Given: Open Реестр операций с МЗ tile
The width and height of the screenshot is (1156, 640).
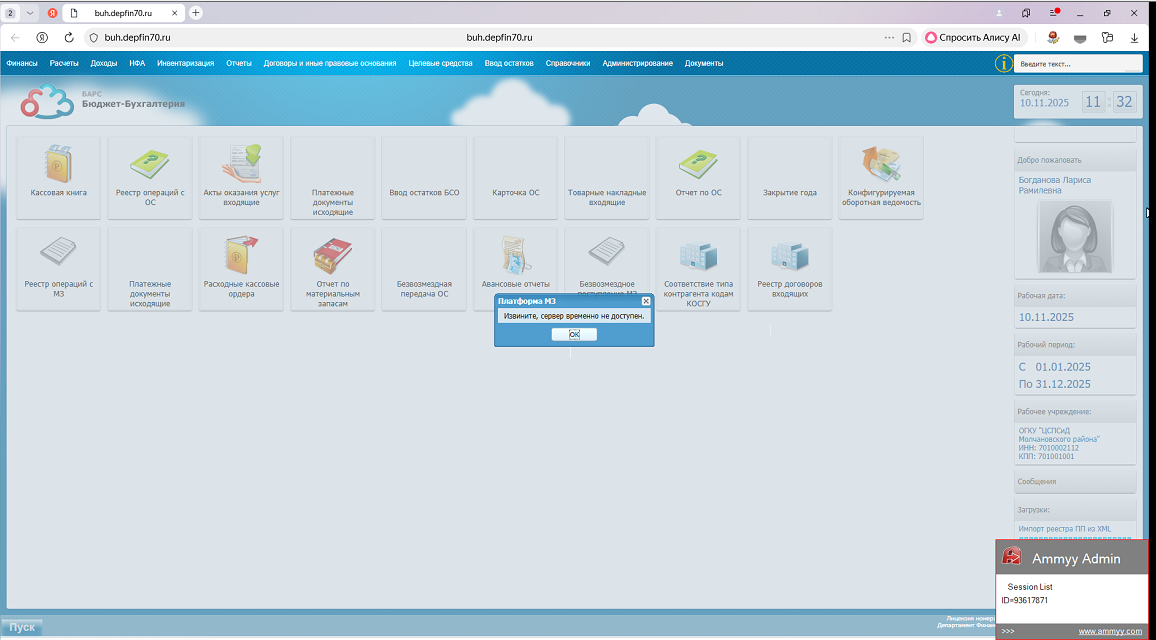Looking at the screenshot, I should [x=58, y=269].
